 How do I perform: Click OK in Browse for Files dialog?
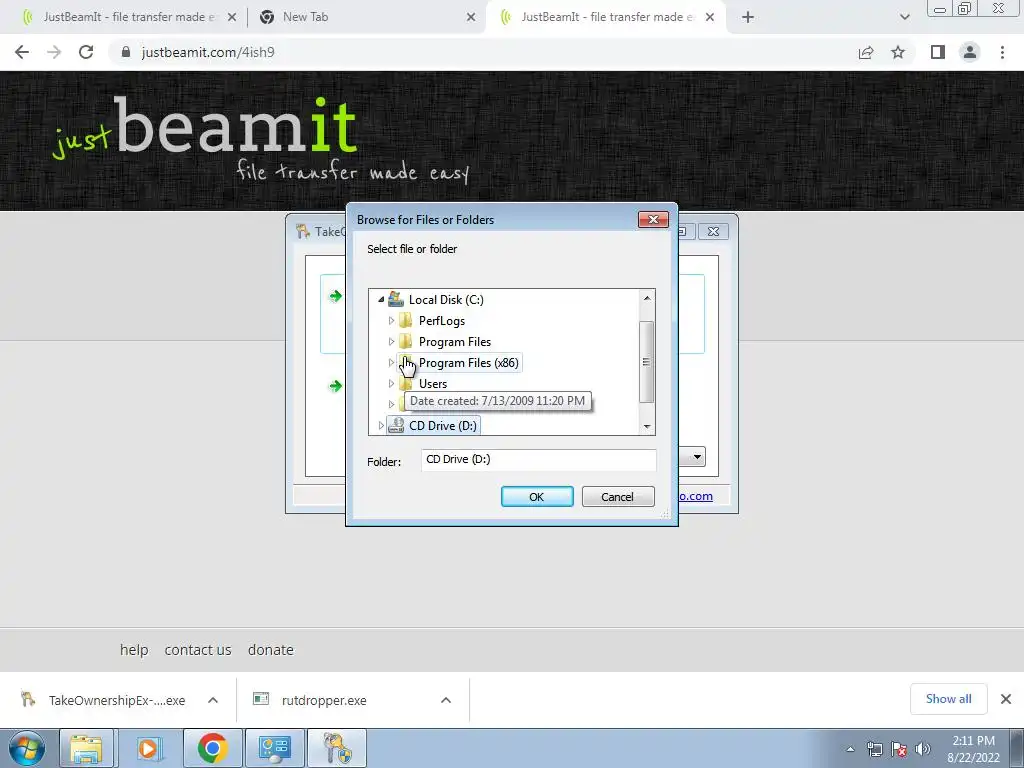537,496
